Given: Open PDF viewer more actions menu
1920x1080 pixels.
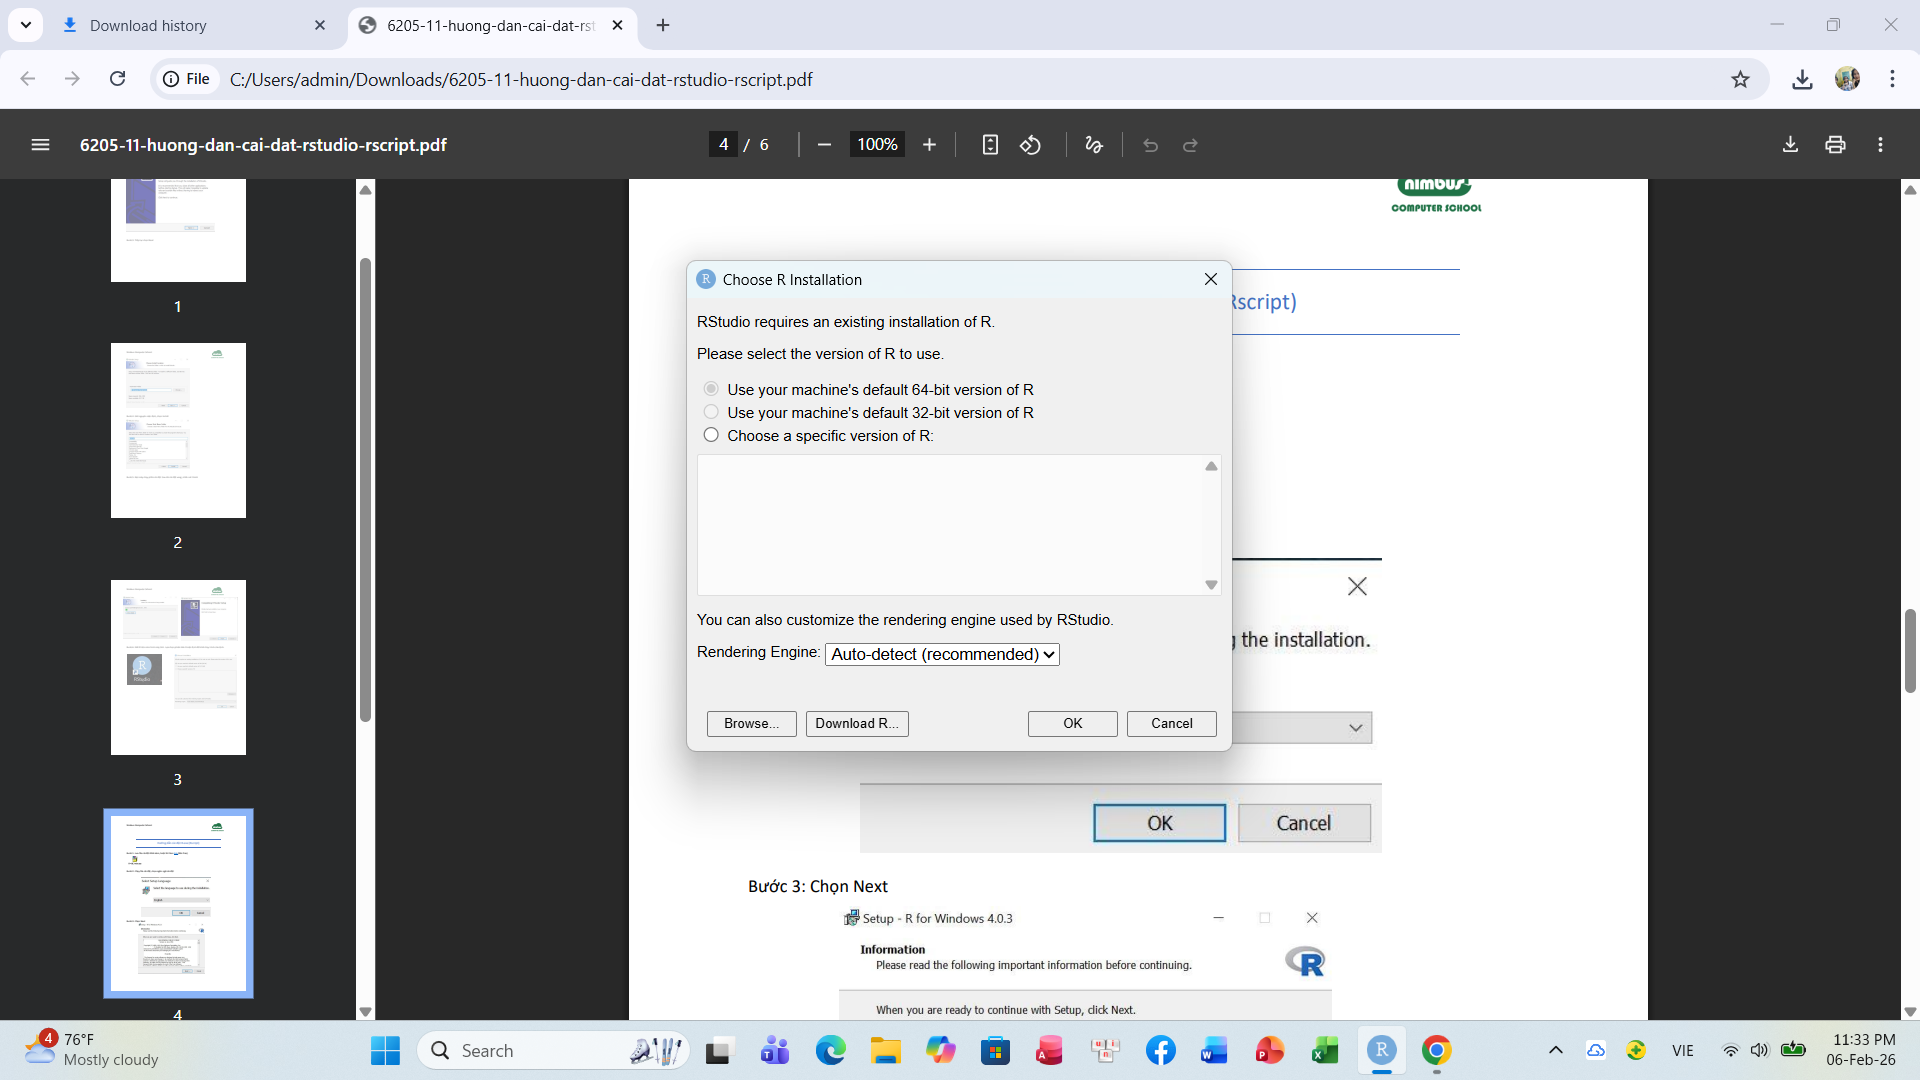Looking at the screenshot, I should [x=1880, y=145].
